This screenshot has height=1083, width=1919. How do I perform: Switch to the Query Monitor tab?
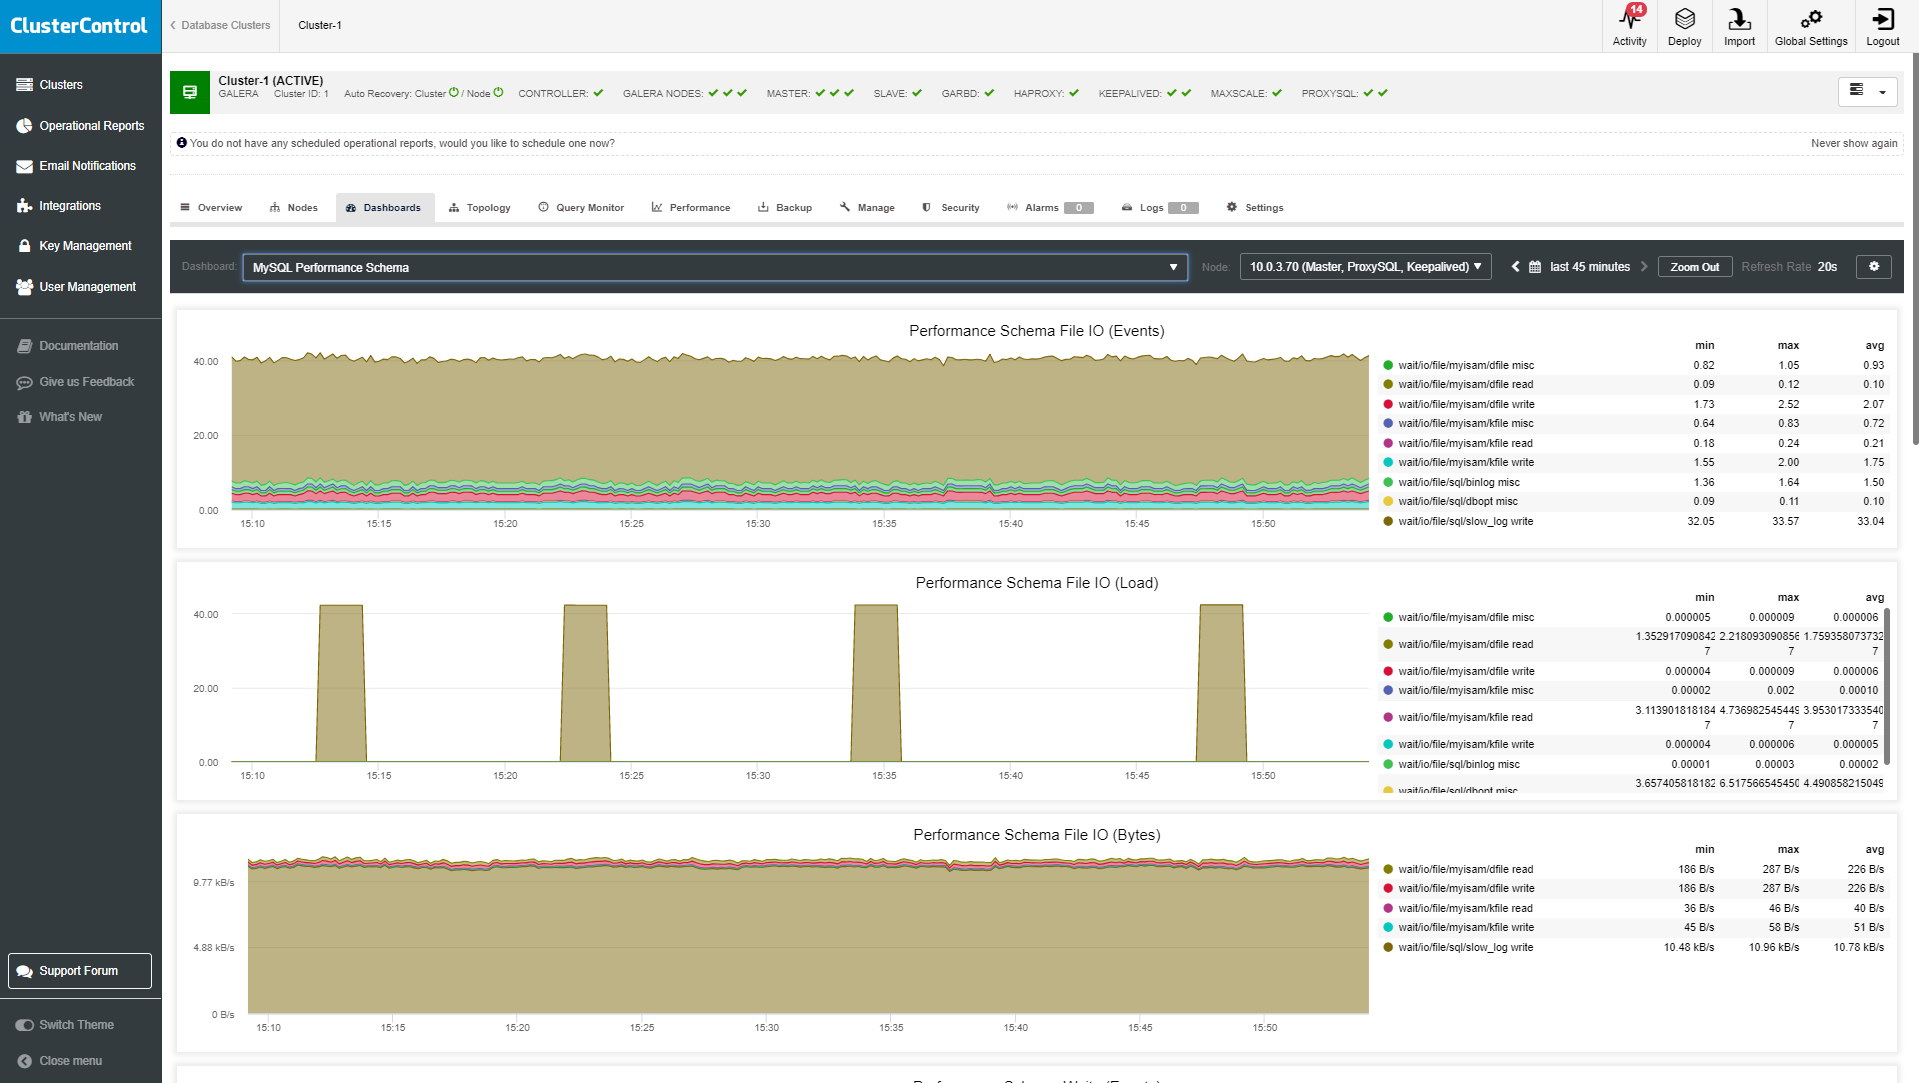tap(581, 208)
